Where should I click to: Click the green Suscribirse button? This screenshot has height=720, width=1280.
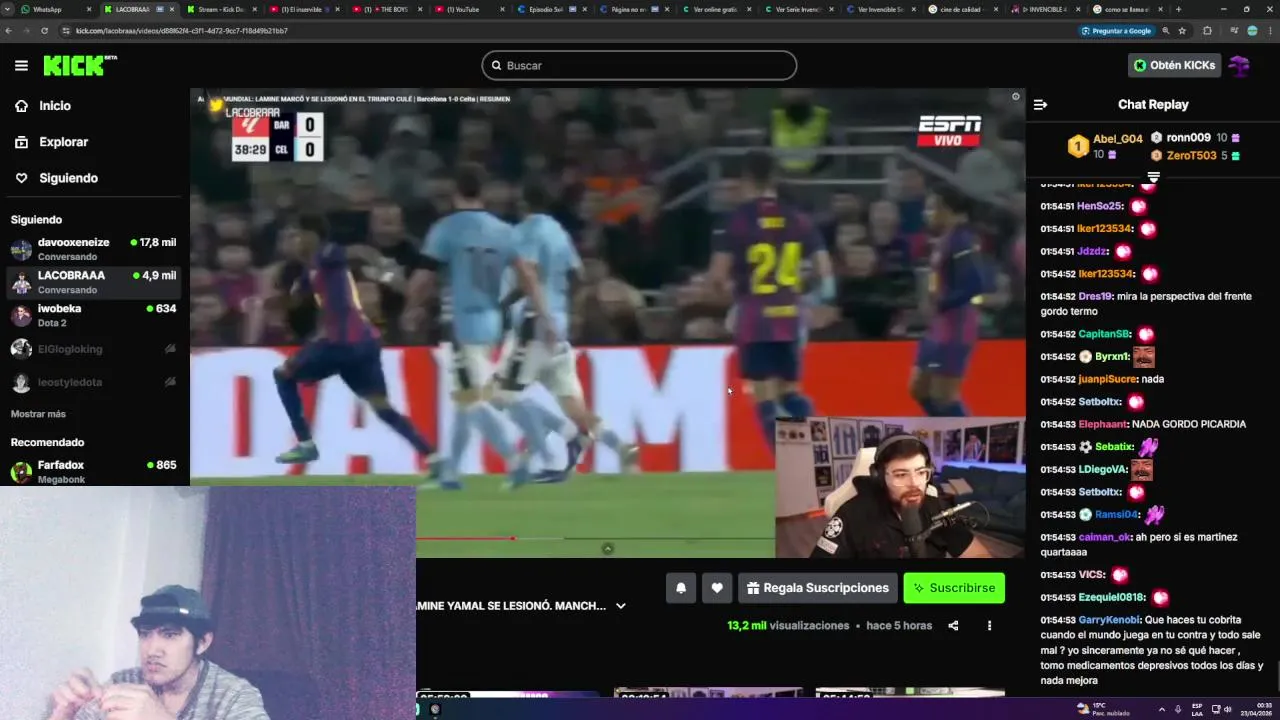pos(954,588)
